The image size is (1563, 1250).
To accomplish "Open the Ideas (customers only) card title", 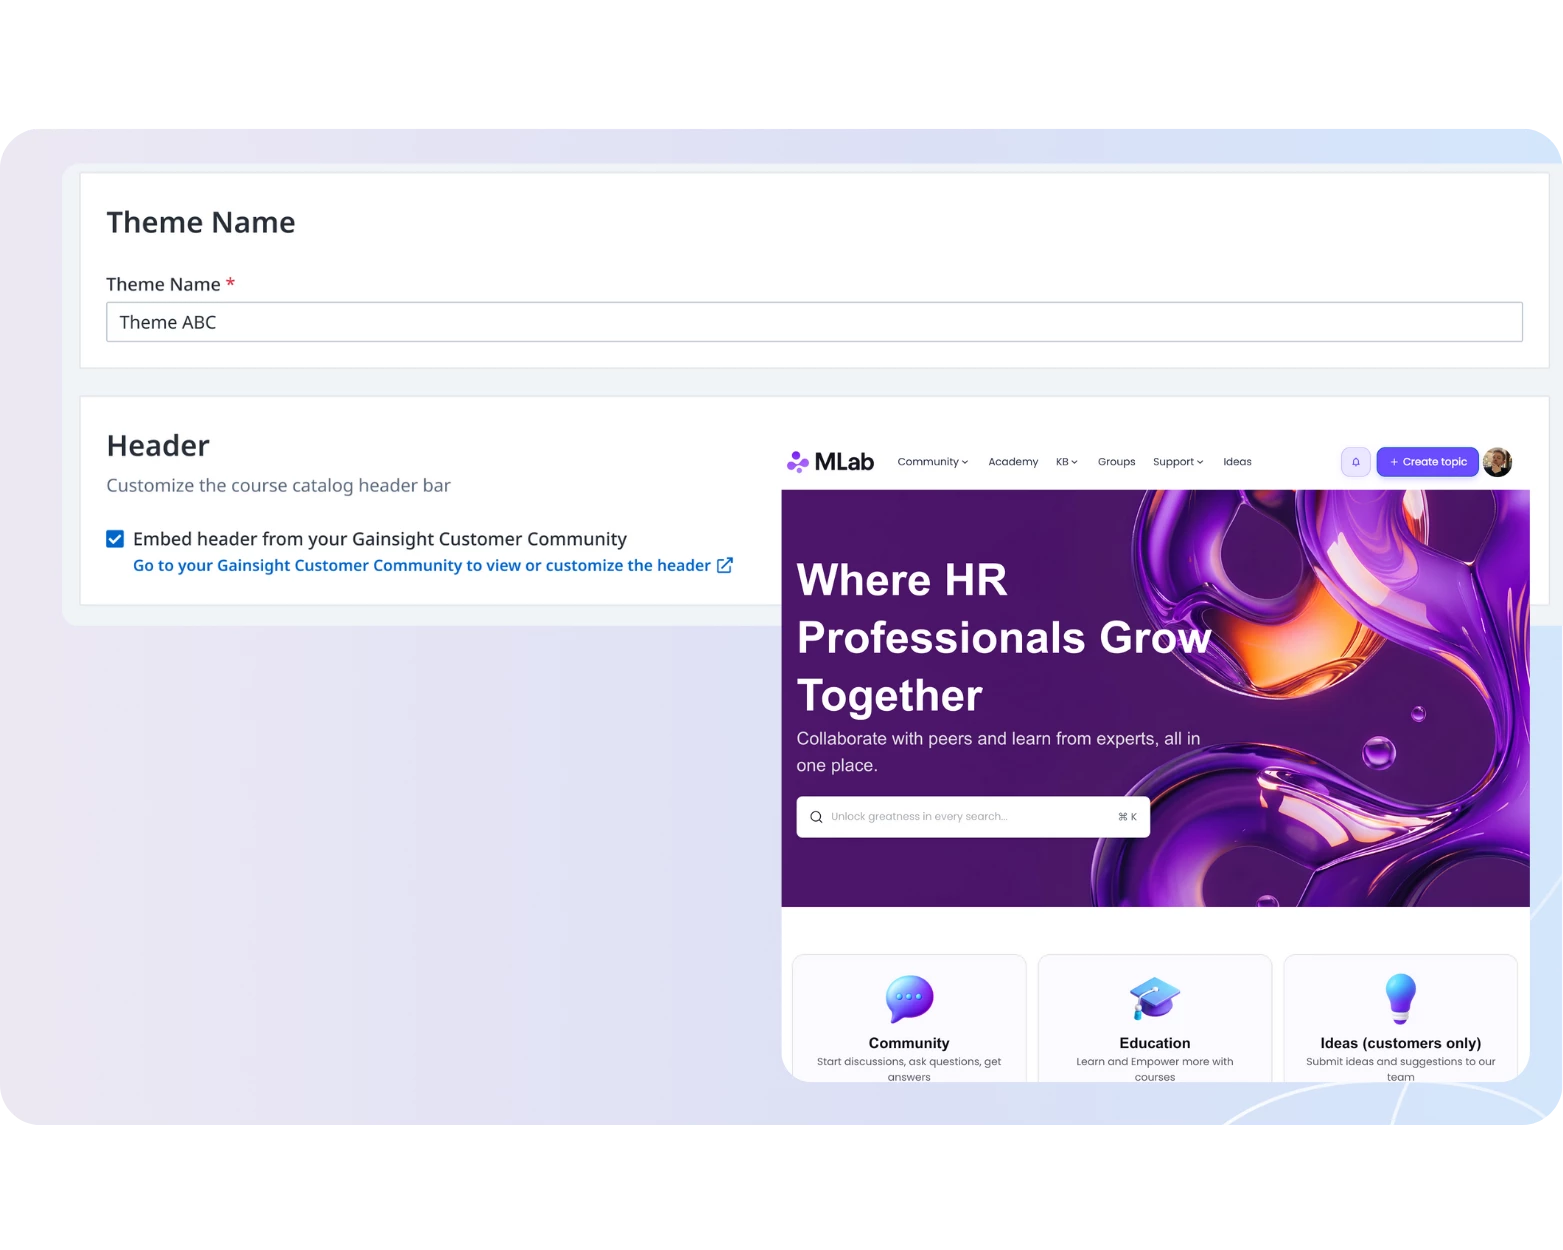I will coord(1400,1043).
